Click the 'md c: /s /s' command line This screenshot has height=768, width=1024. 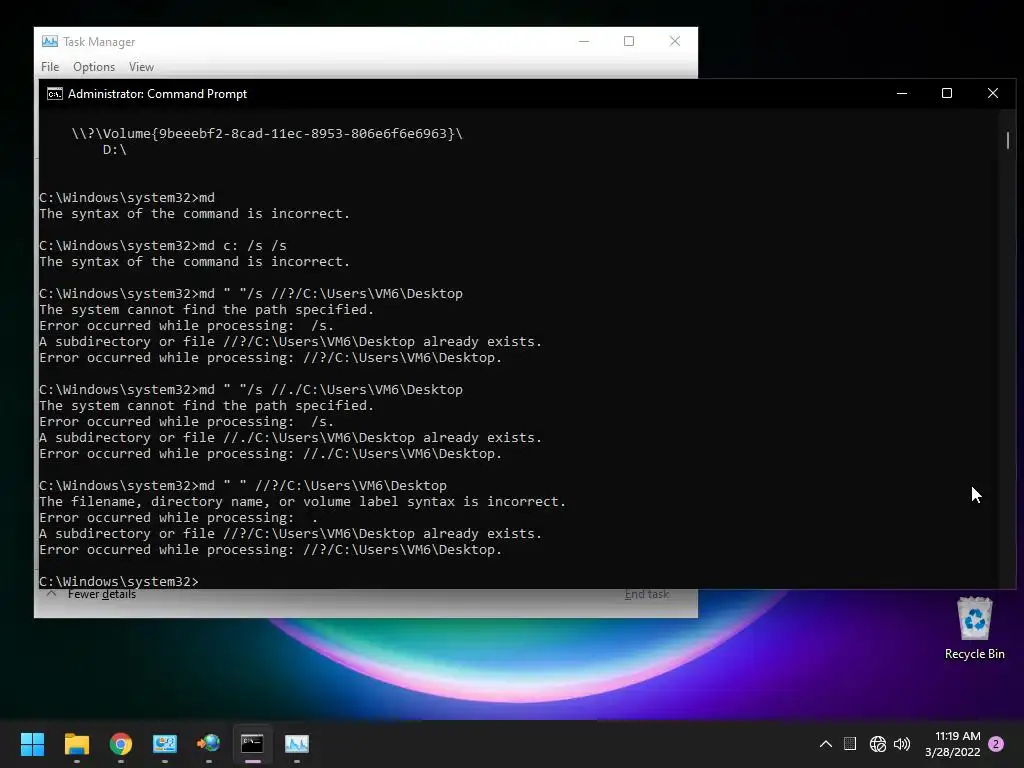click(x=163, y=246)
